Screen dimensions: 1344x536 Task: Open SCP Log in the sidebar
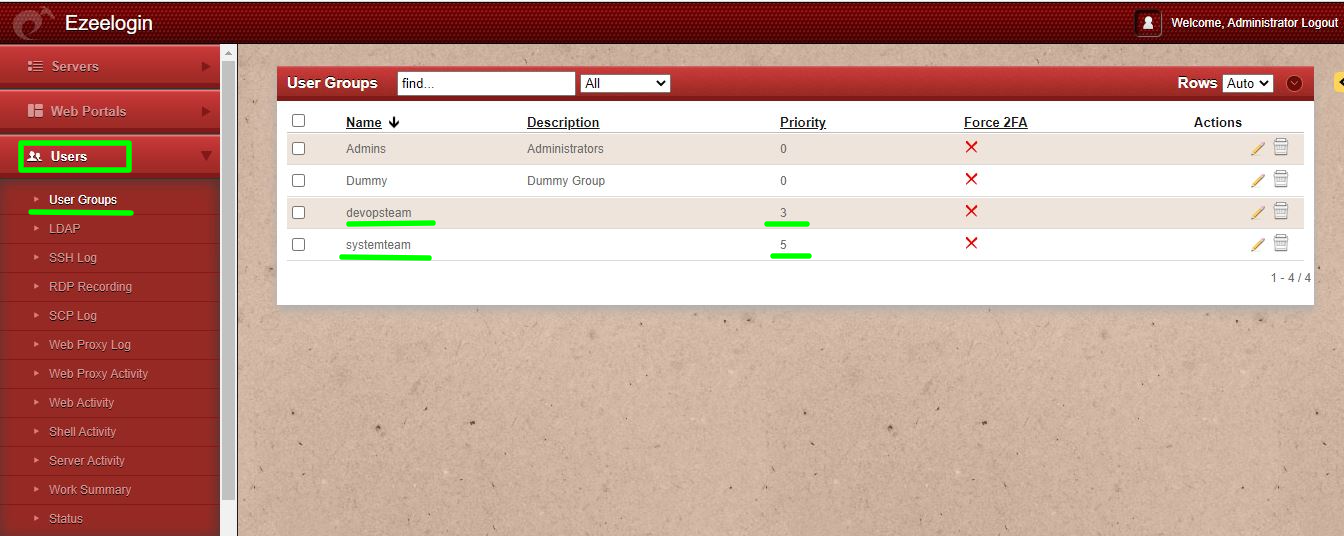[x=73, y=315]
